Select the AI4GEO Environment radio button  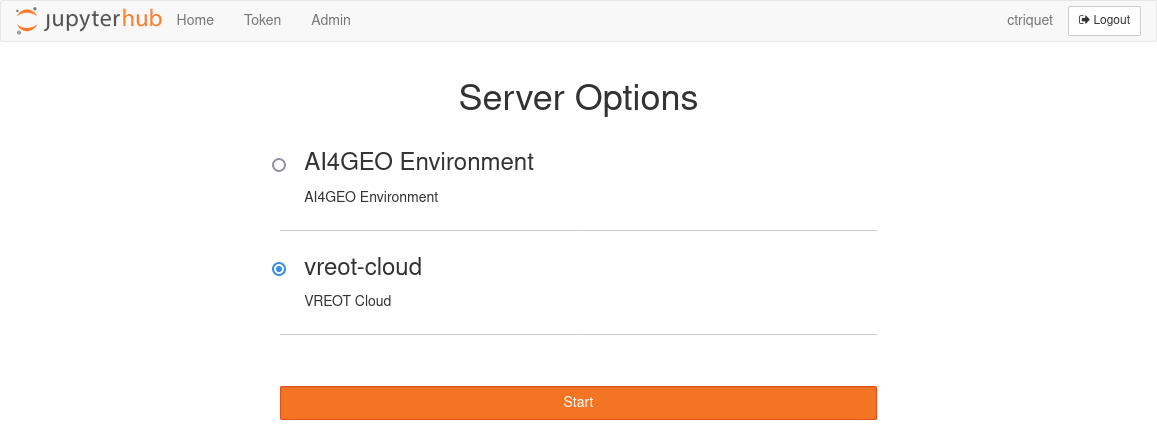[x=279, y=165]
